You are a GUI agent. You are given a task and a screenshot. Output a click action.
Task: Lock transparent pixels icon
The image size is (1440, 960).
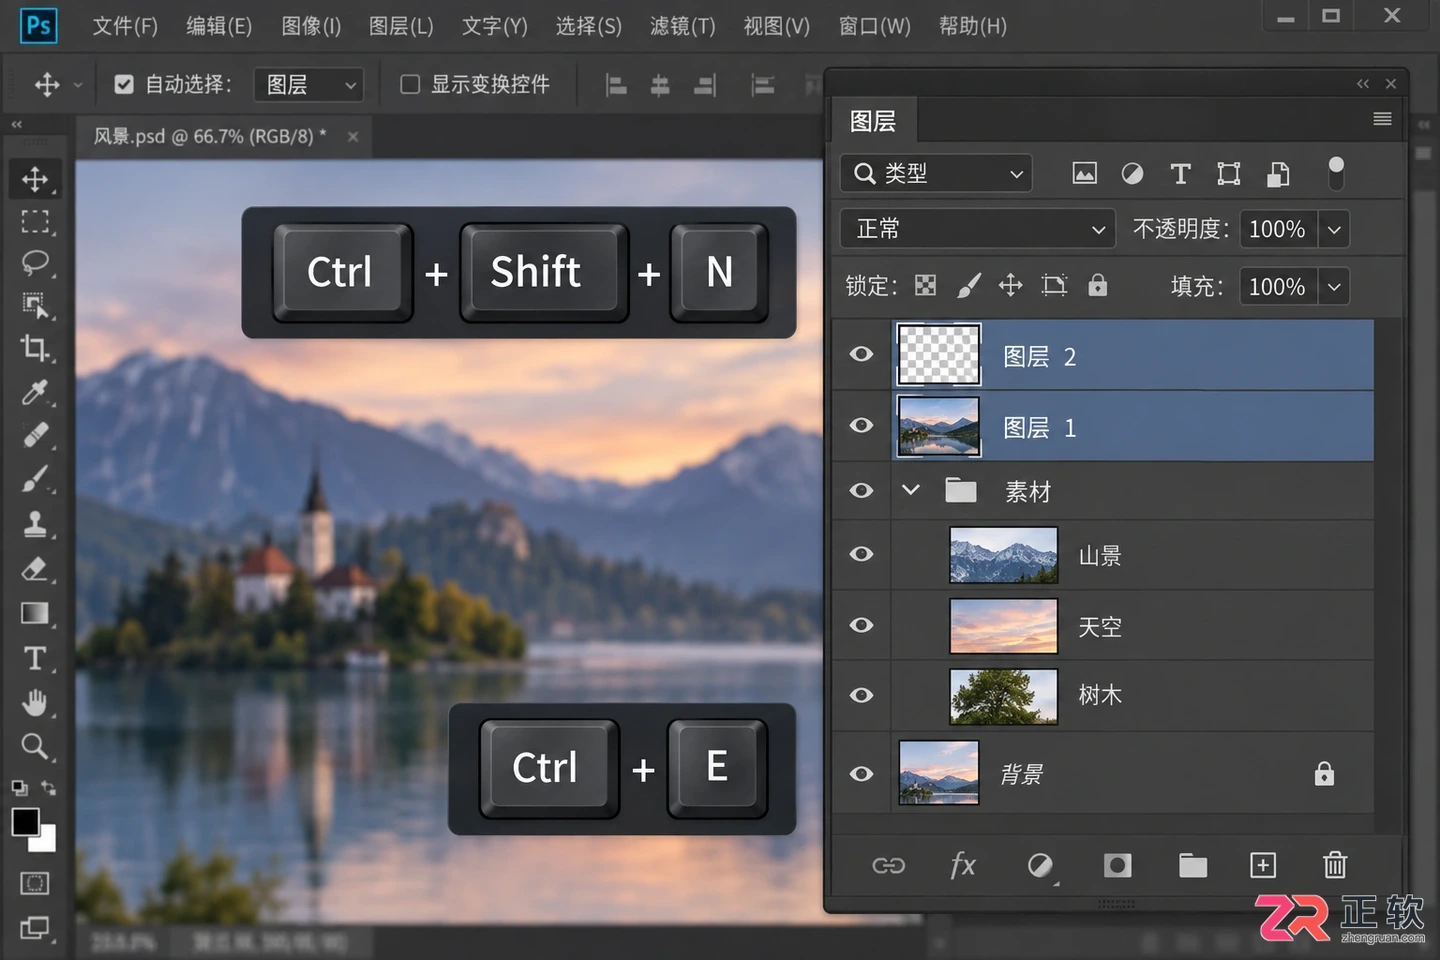[926, 286]
